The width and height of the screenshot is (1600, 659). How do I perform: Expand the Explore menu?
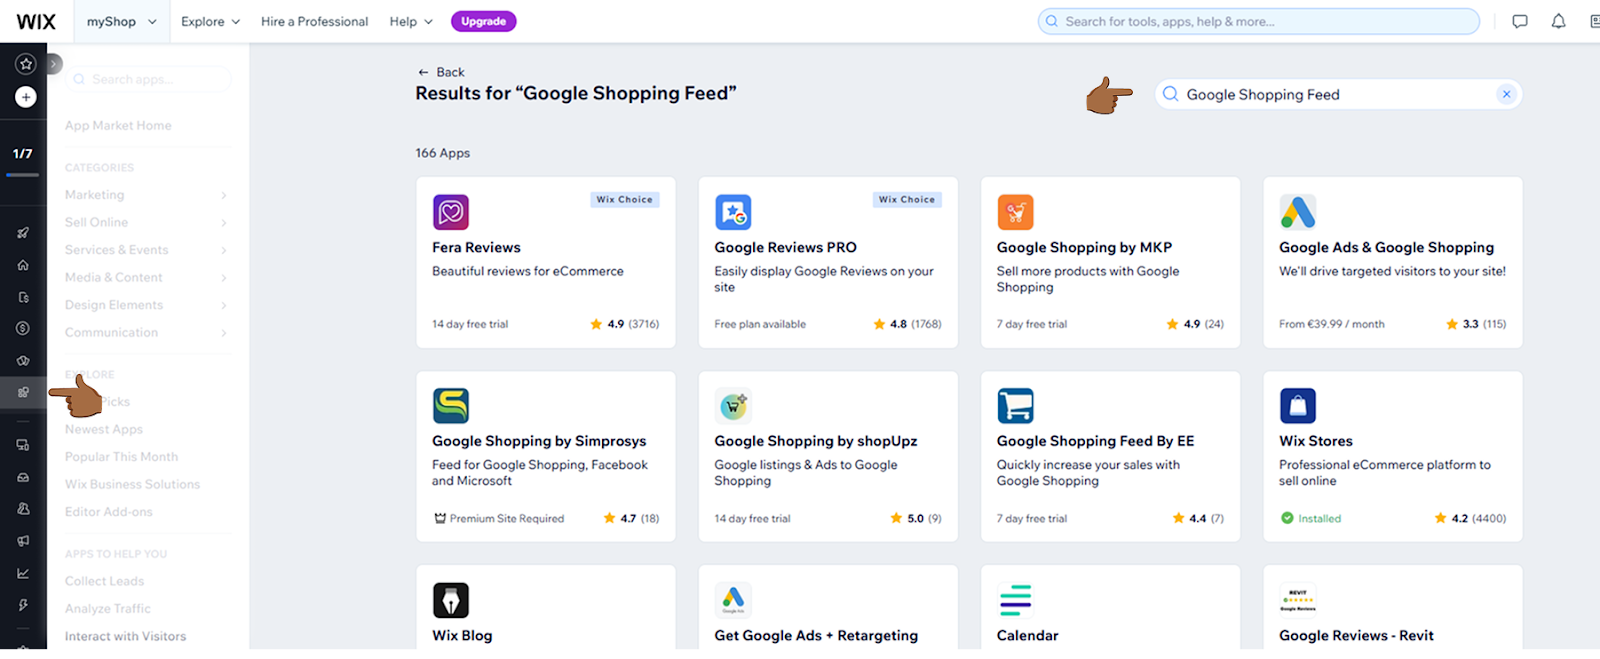[x=210, y=21]
